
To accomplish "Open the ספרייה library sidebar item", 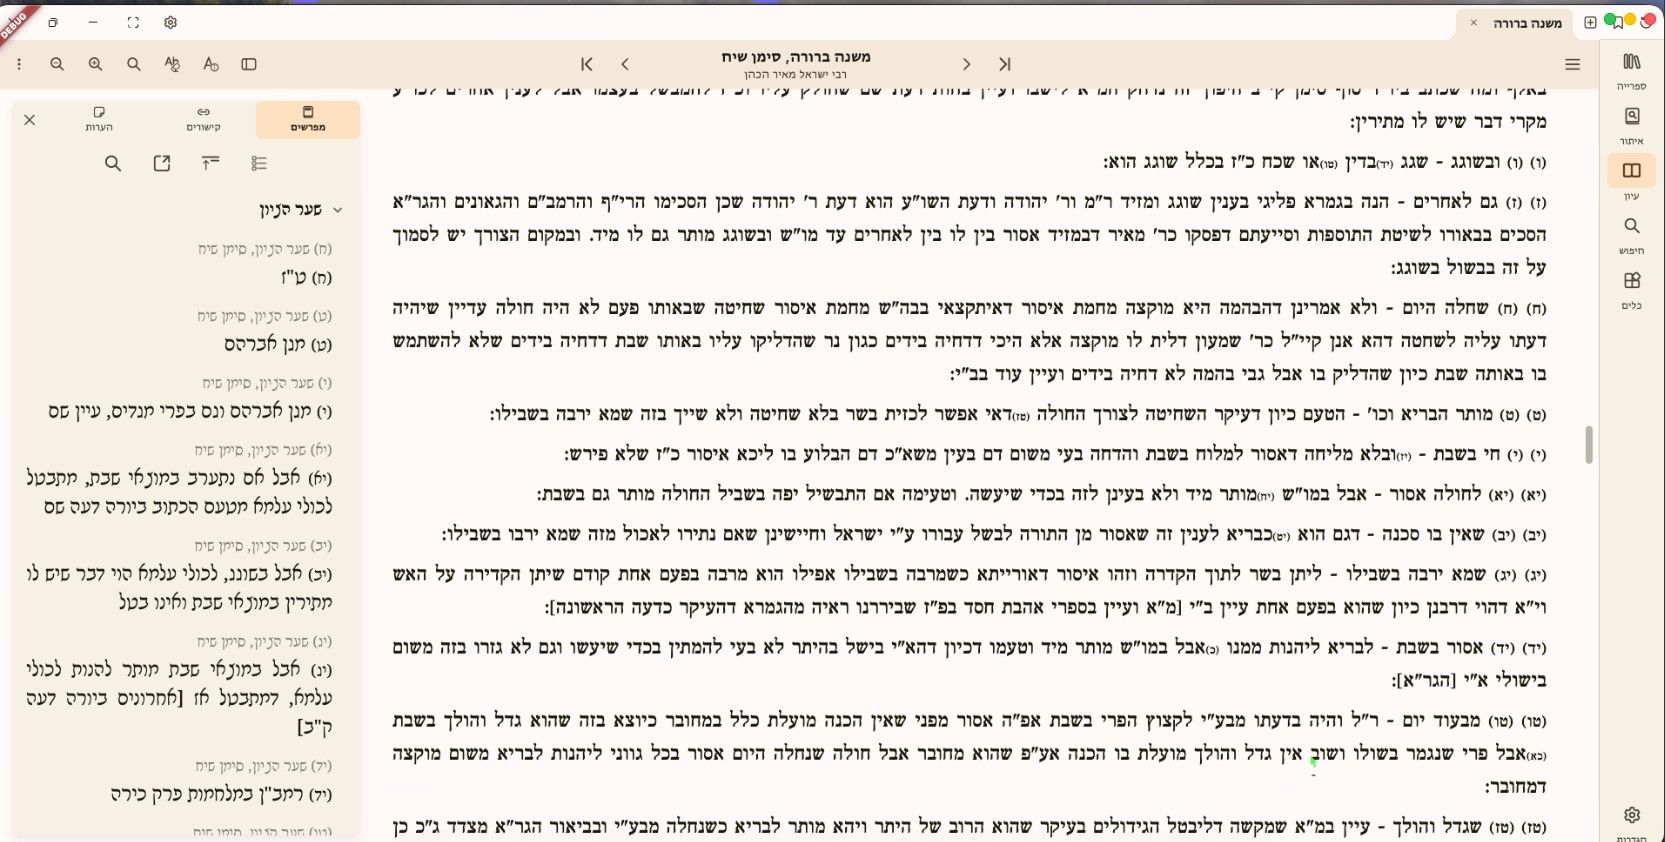I will [x=1632, y=70].
